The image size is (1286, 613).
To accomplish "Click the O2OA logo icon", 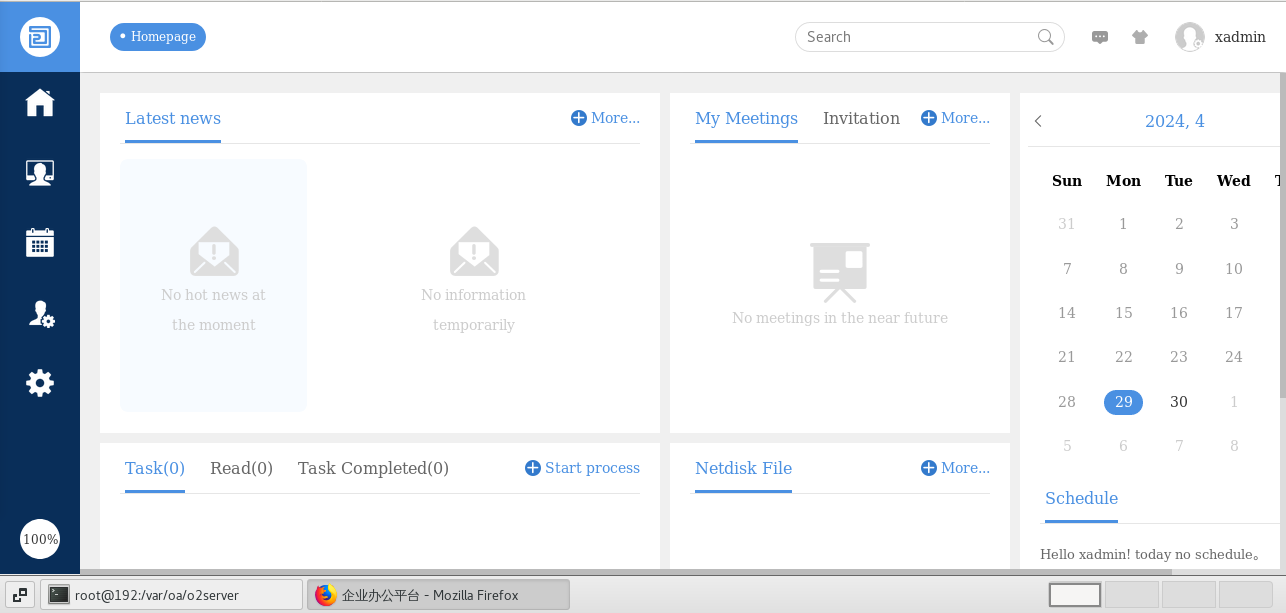I will coord(40,37).
